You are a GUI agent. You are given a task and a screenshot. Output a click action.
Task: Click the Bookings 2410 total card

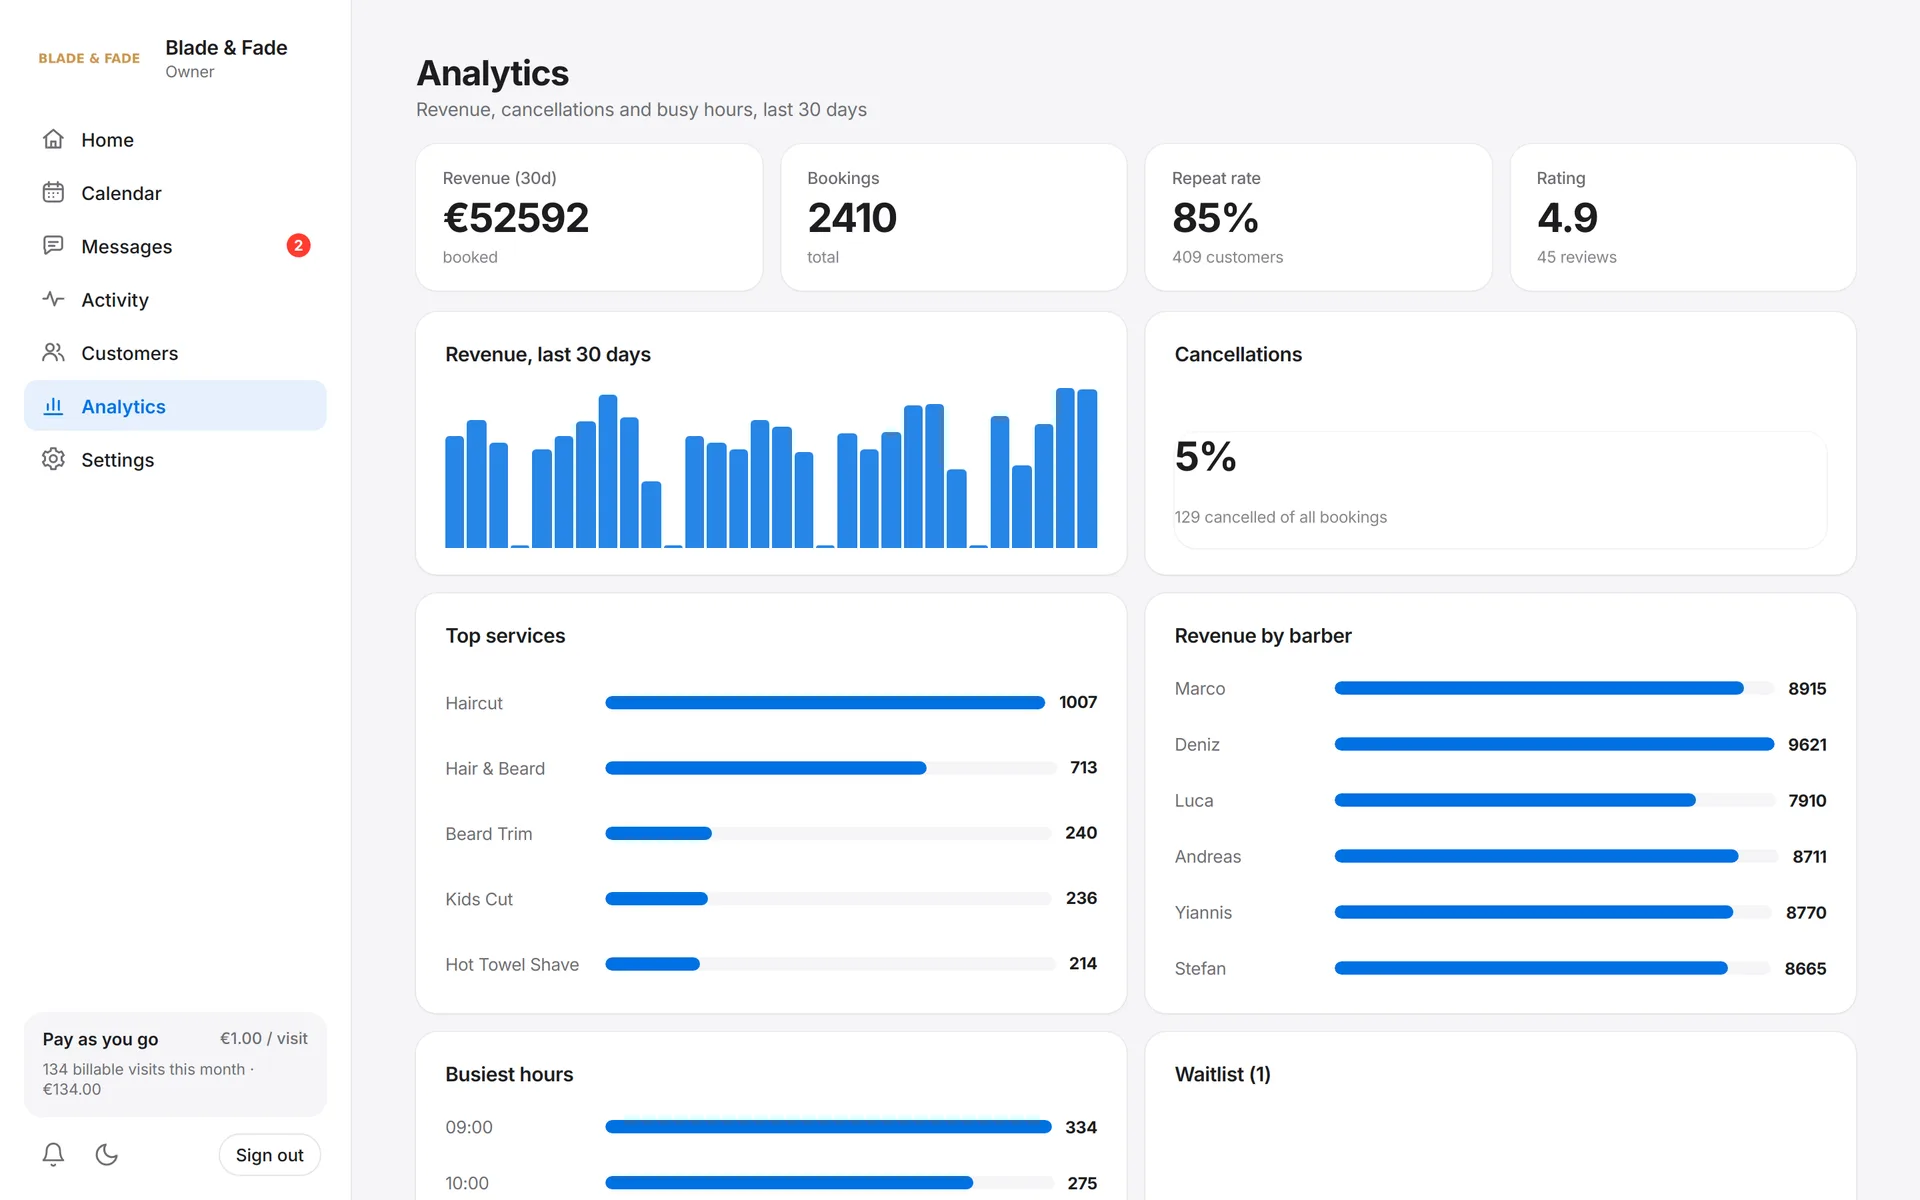pos(953,217)
